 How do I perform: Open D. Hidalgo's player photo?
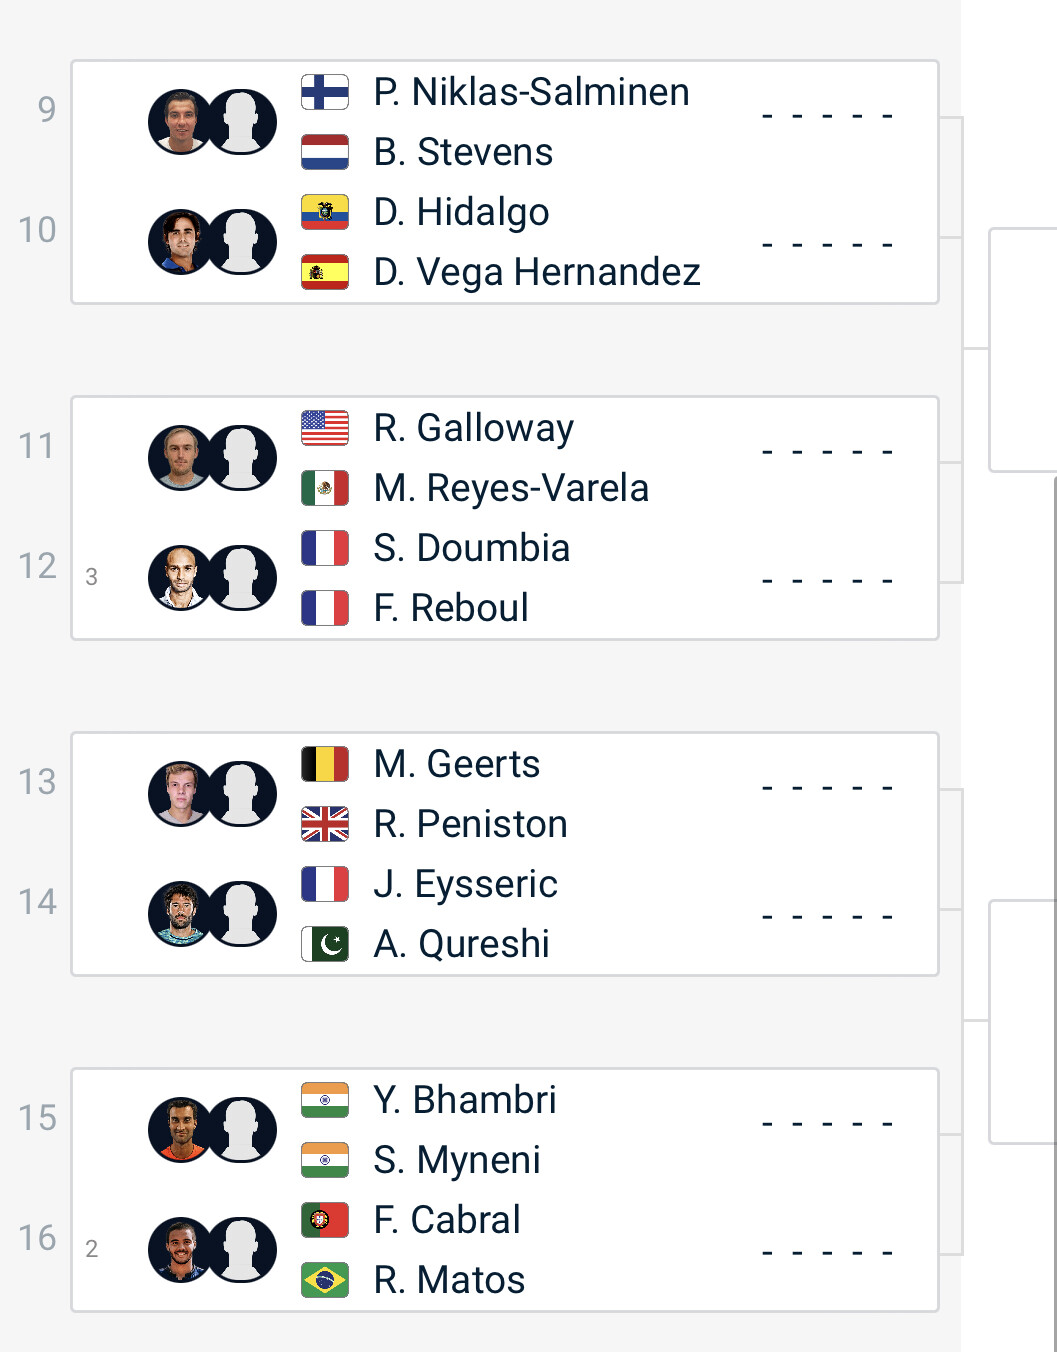coord(180,242)
